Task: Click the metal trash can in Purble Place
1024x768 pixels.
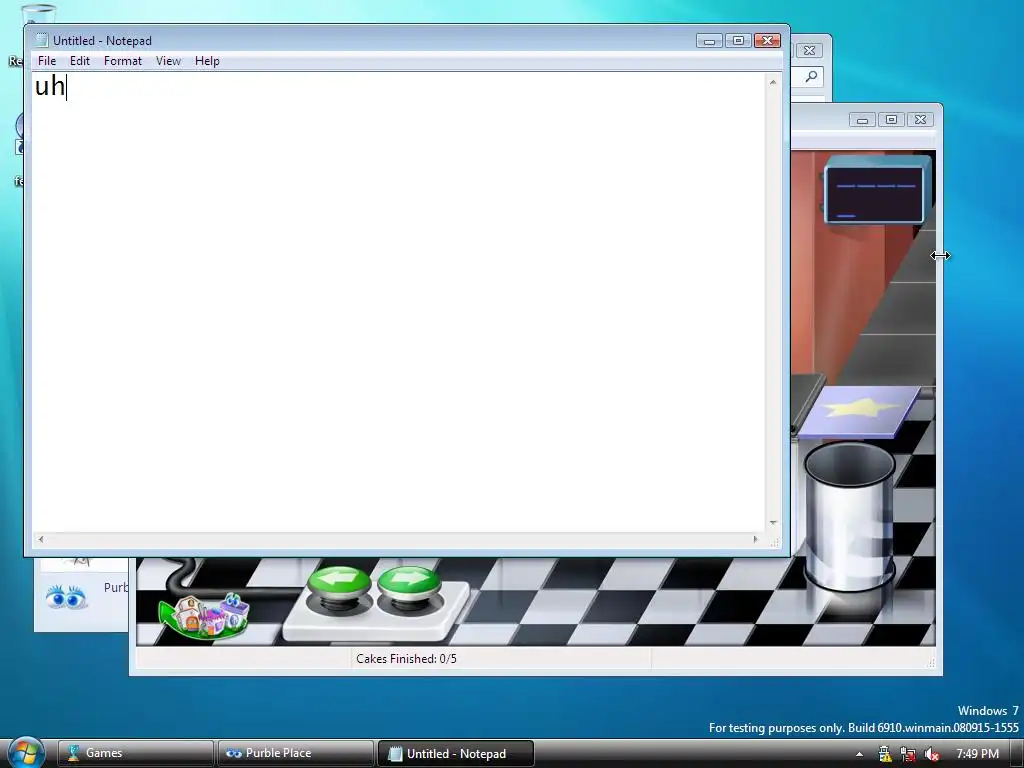Action: tap(849, 516)
